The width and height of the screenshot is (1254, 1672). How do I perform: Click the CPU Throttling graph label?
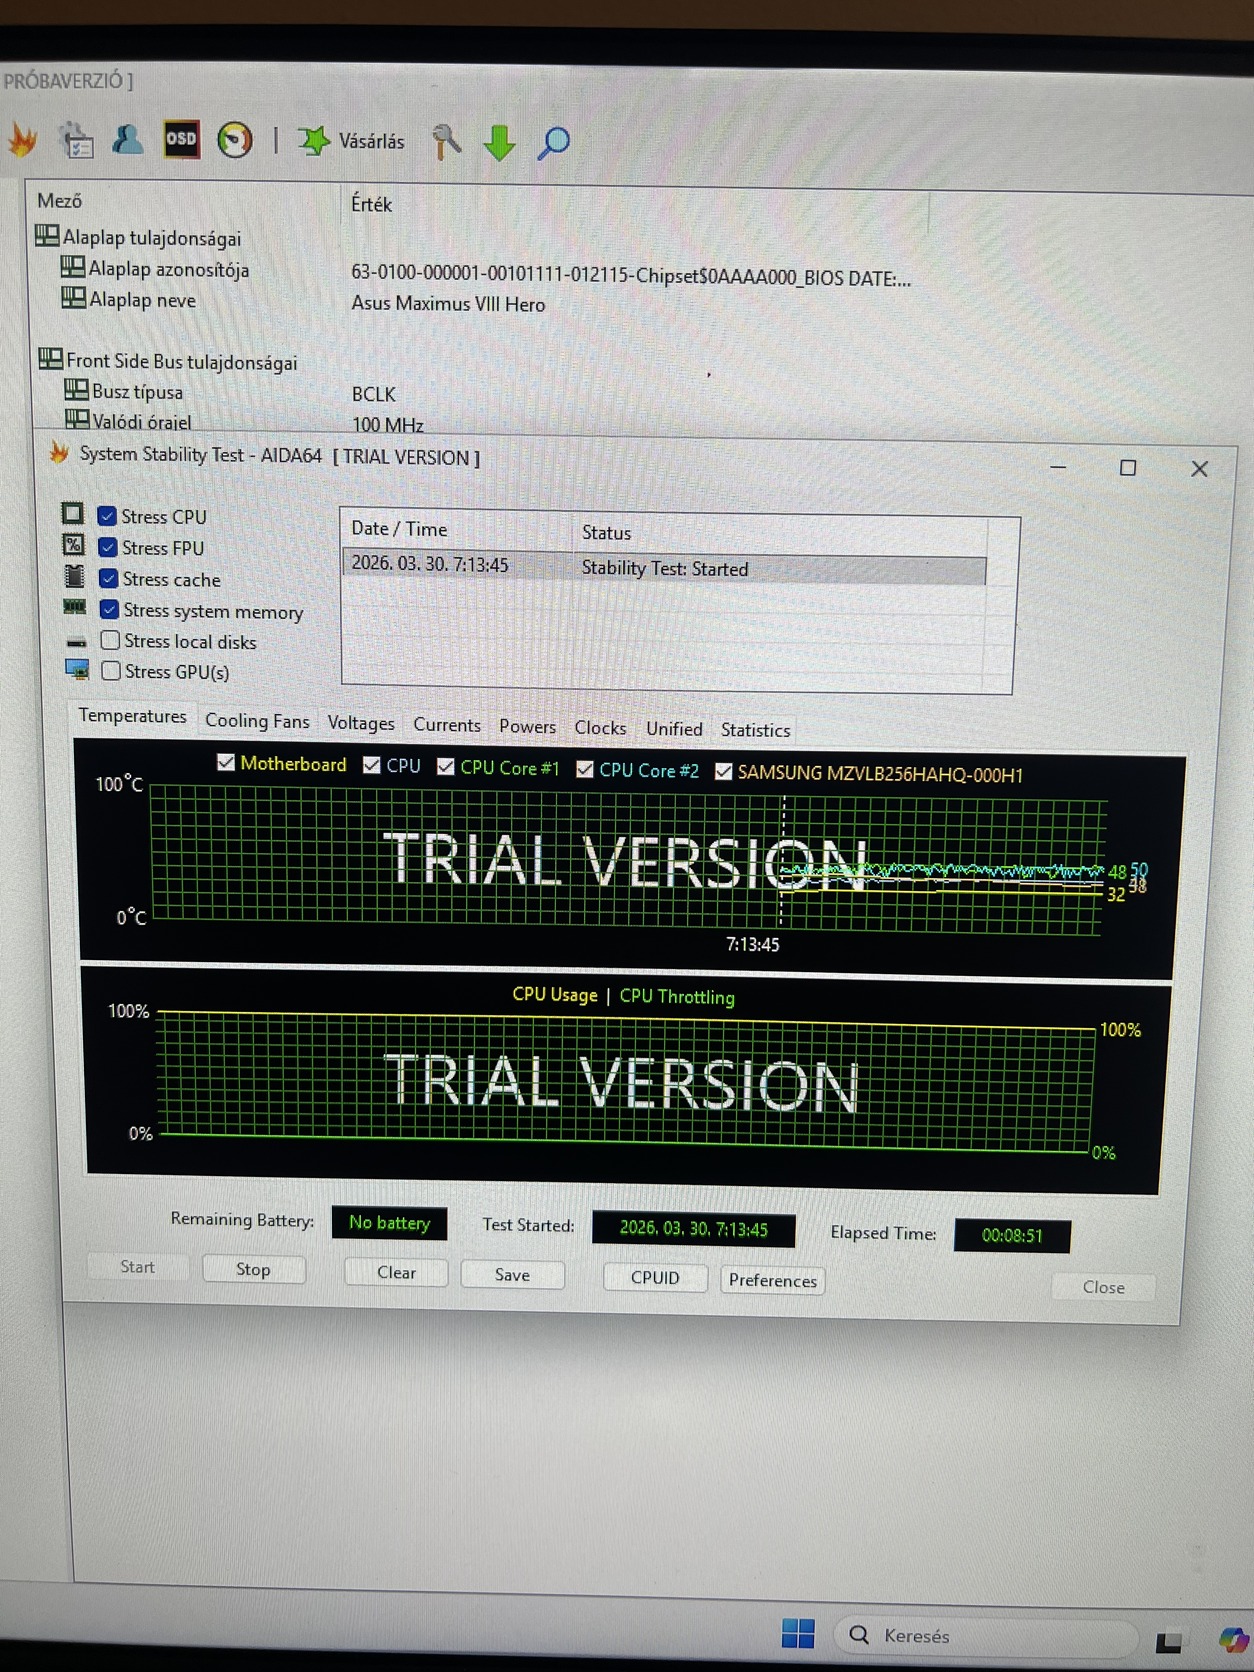tap(677, 996)
